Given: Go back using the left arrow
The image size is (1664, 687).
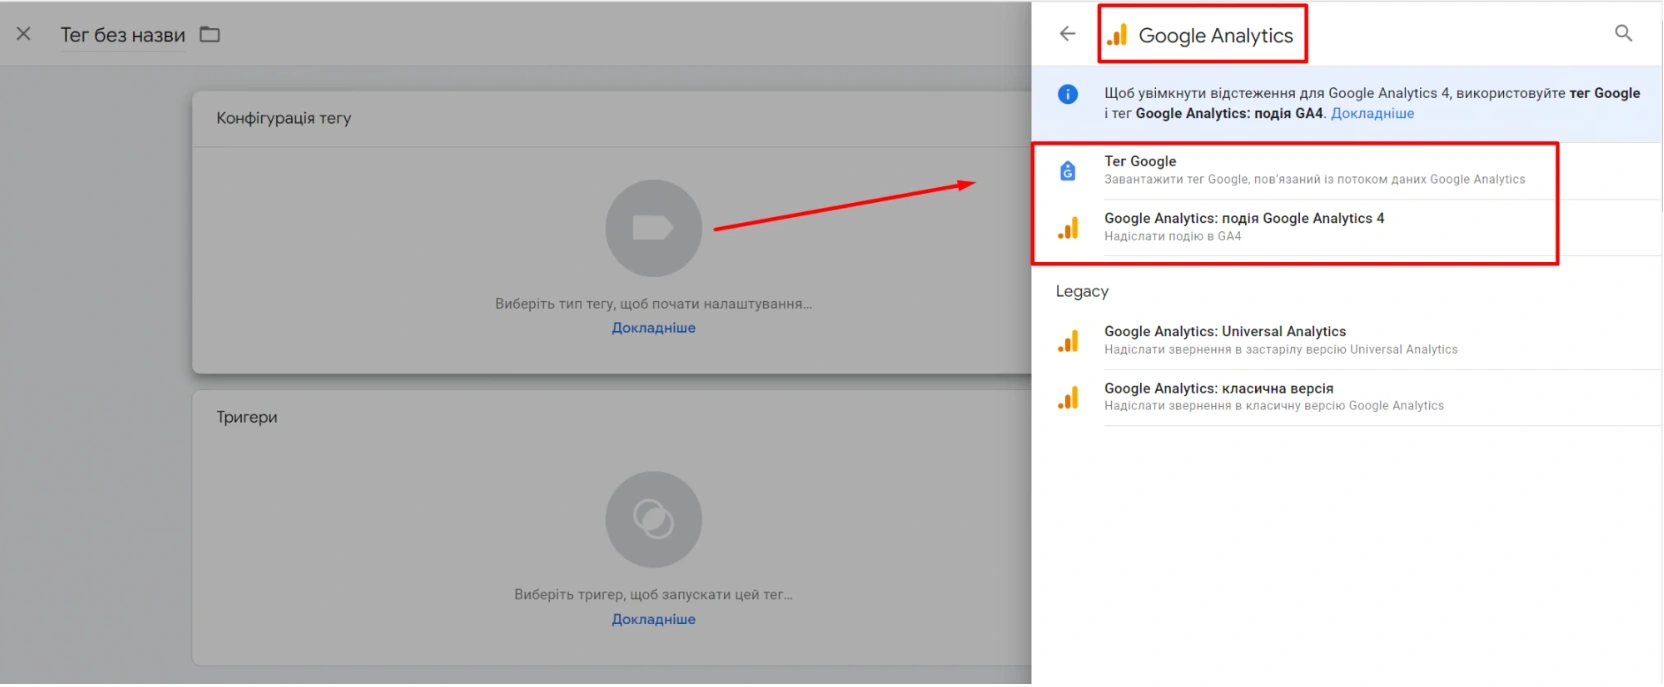Looking at the screenshot, I should click(x=1067, y=34).
